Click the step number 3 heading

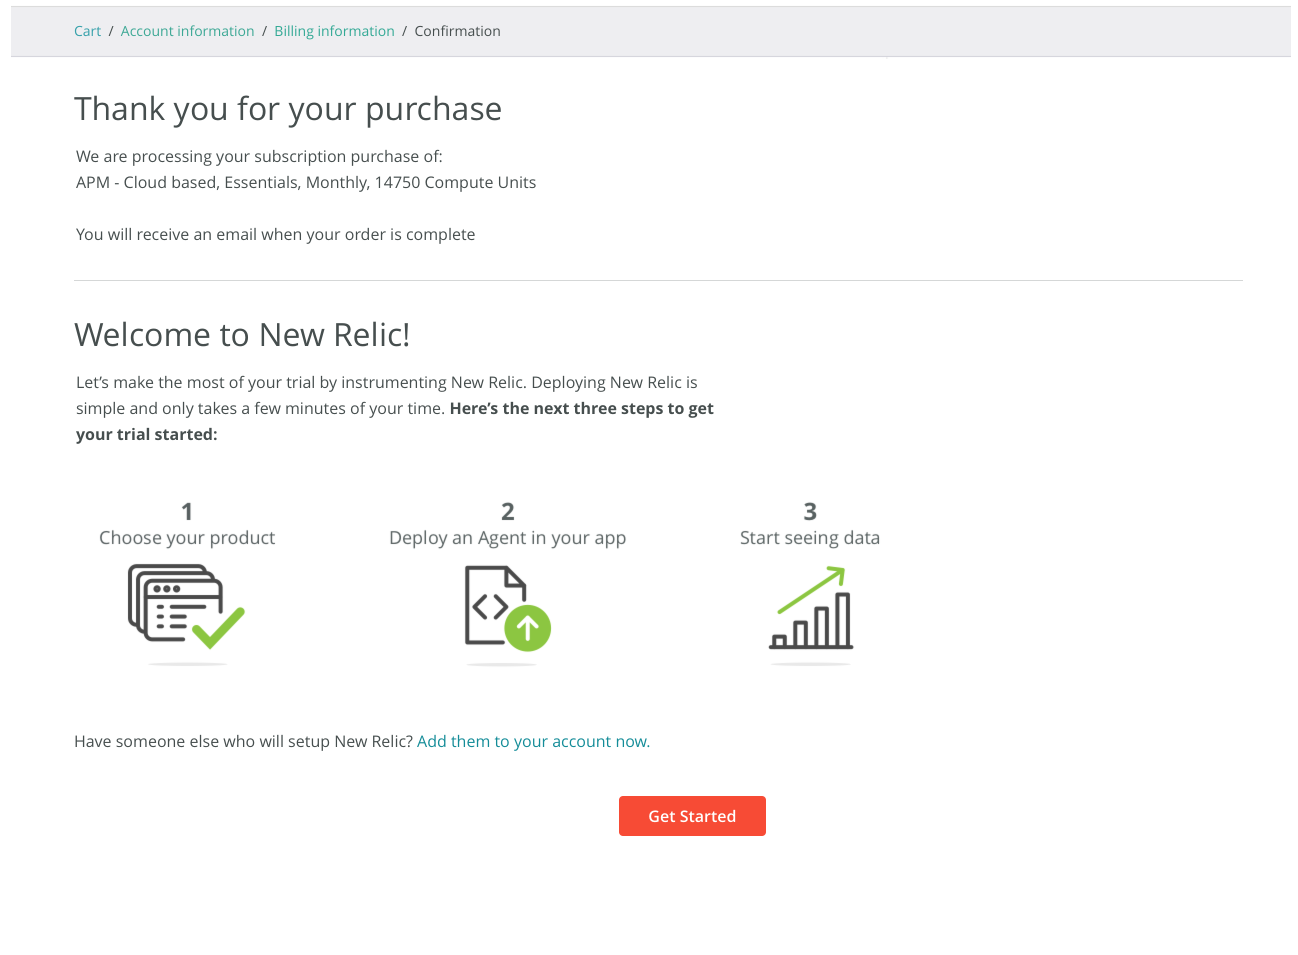(810, 512)
